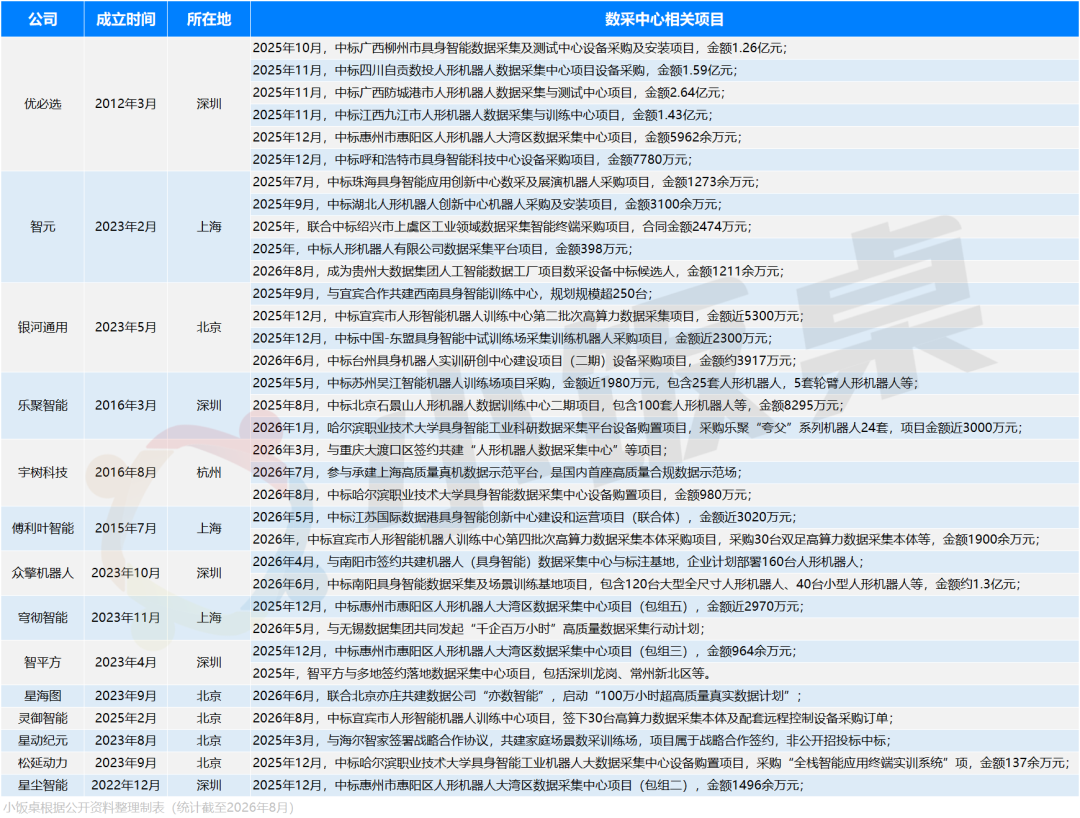This screenshot has height=818, width=1080.
Task: Select the 傅利叶智能 company cell
Action: pos(43,528)
